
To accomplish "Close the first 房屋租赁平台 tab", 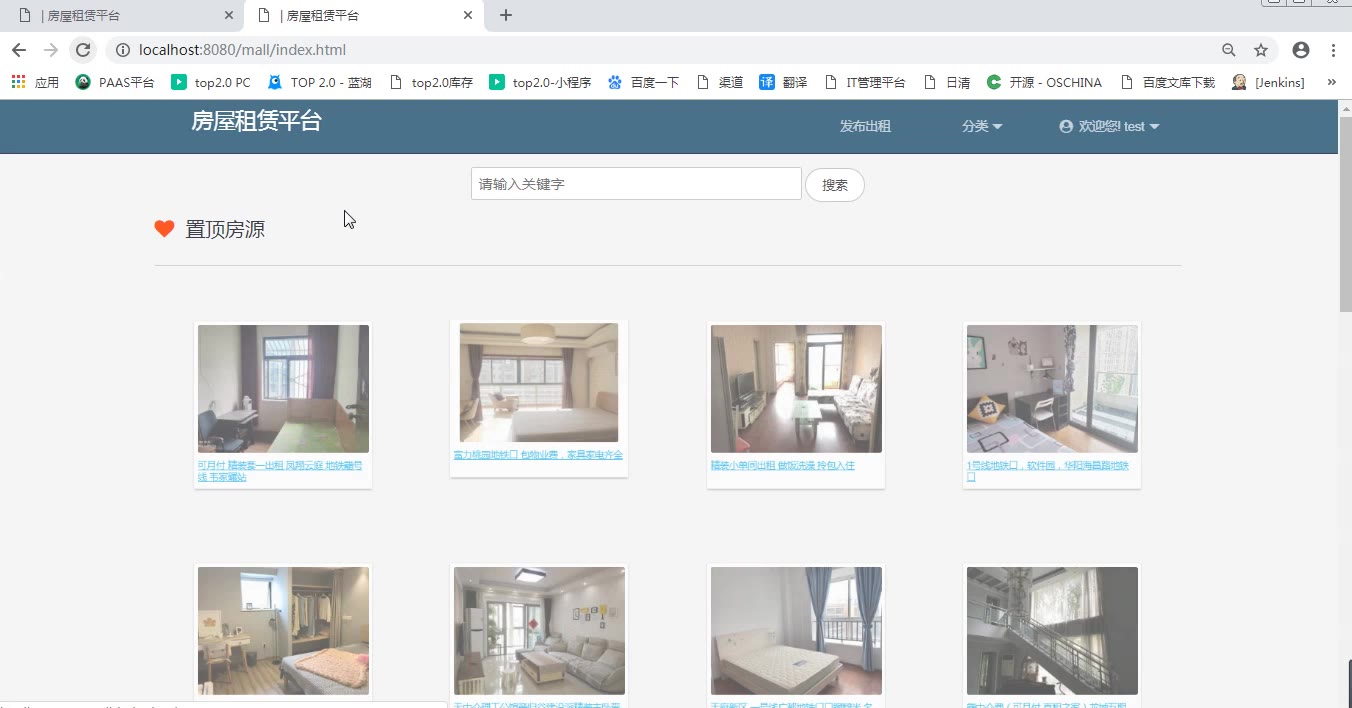I will [x=229, y=15].
